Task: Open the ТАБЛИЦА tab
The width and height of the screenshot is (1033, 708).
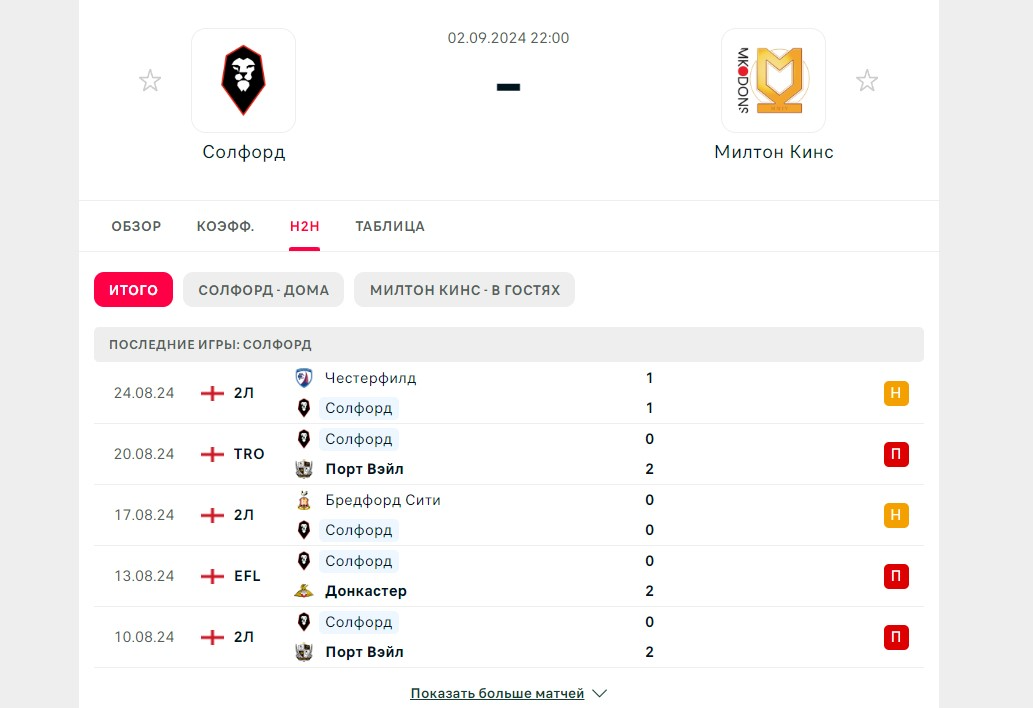Action: click(x=390, y=226)
